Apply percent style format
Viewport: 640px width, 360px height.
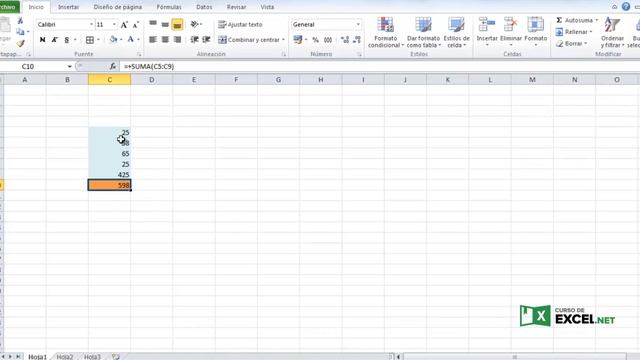tap(315, 40)
